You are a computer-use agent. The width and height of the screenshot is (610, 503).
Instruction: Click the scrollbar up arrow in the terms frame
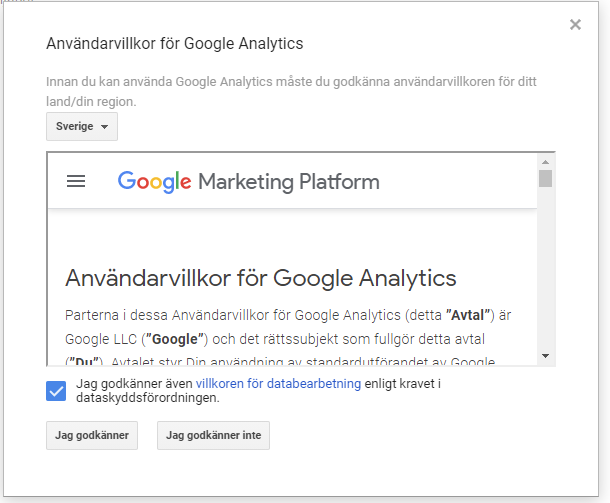(x=545, y=162)
